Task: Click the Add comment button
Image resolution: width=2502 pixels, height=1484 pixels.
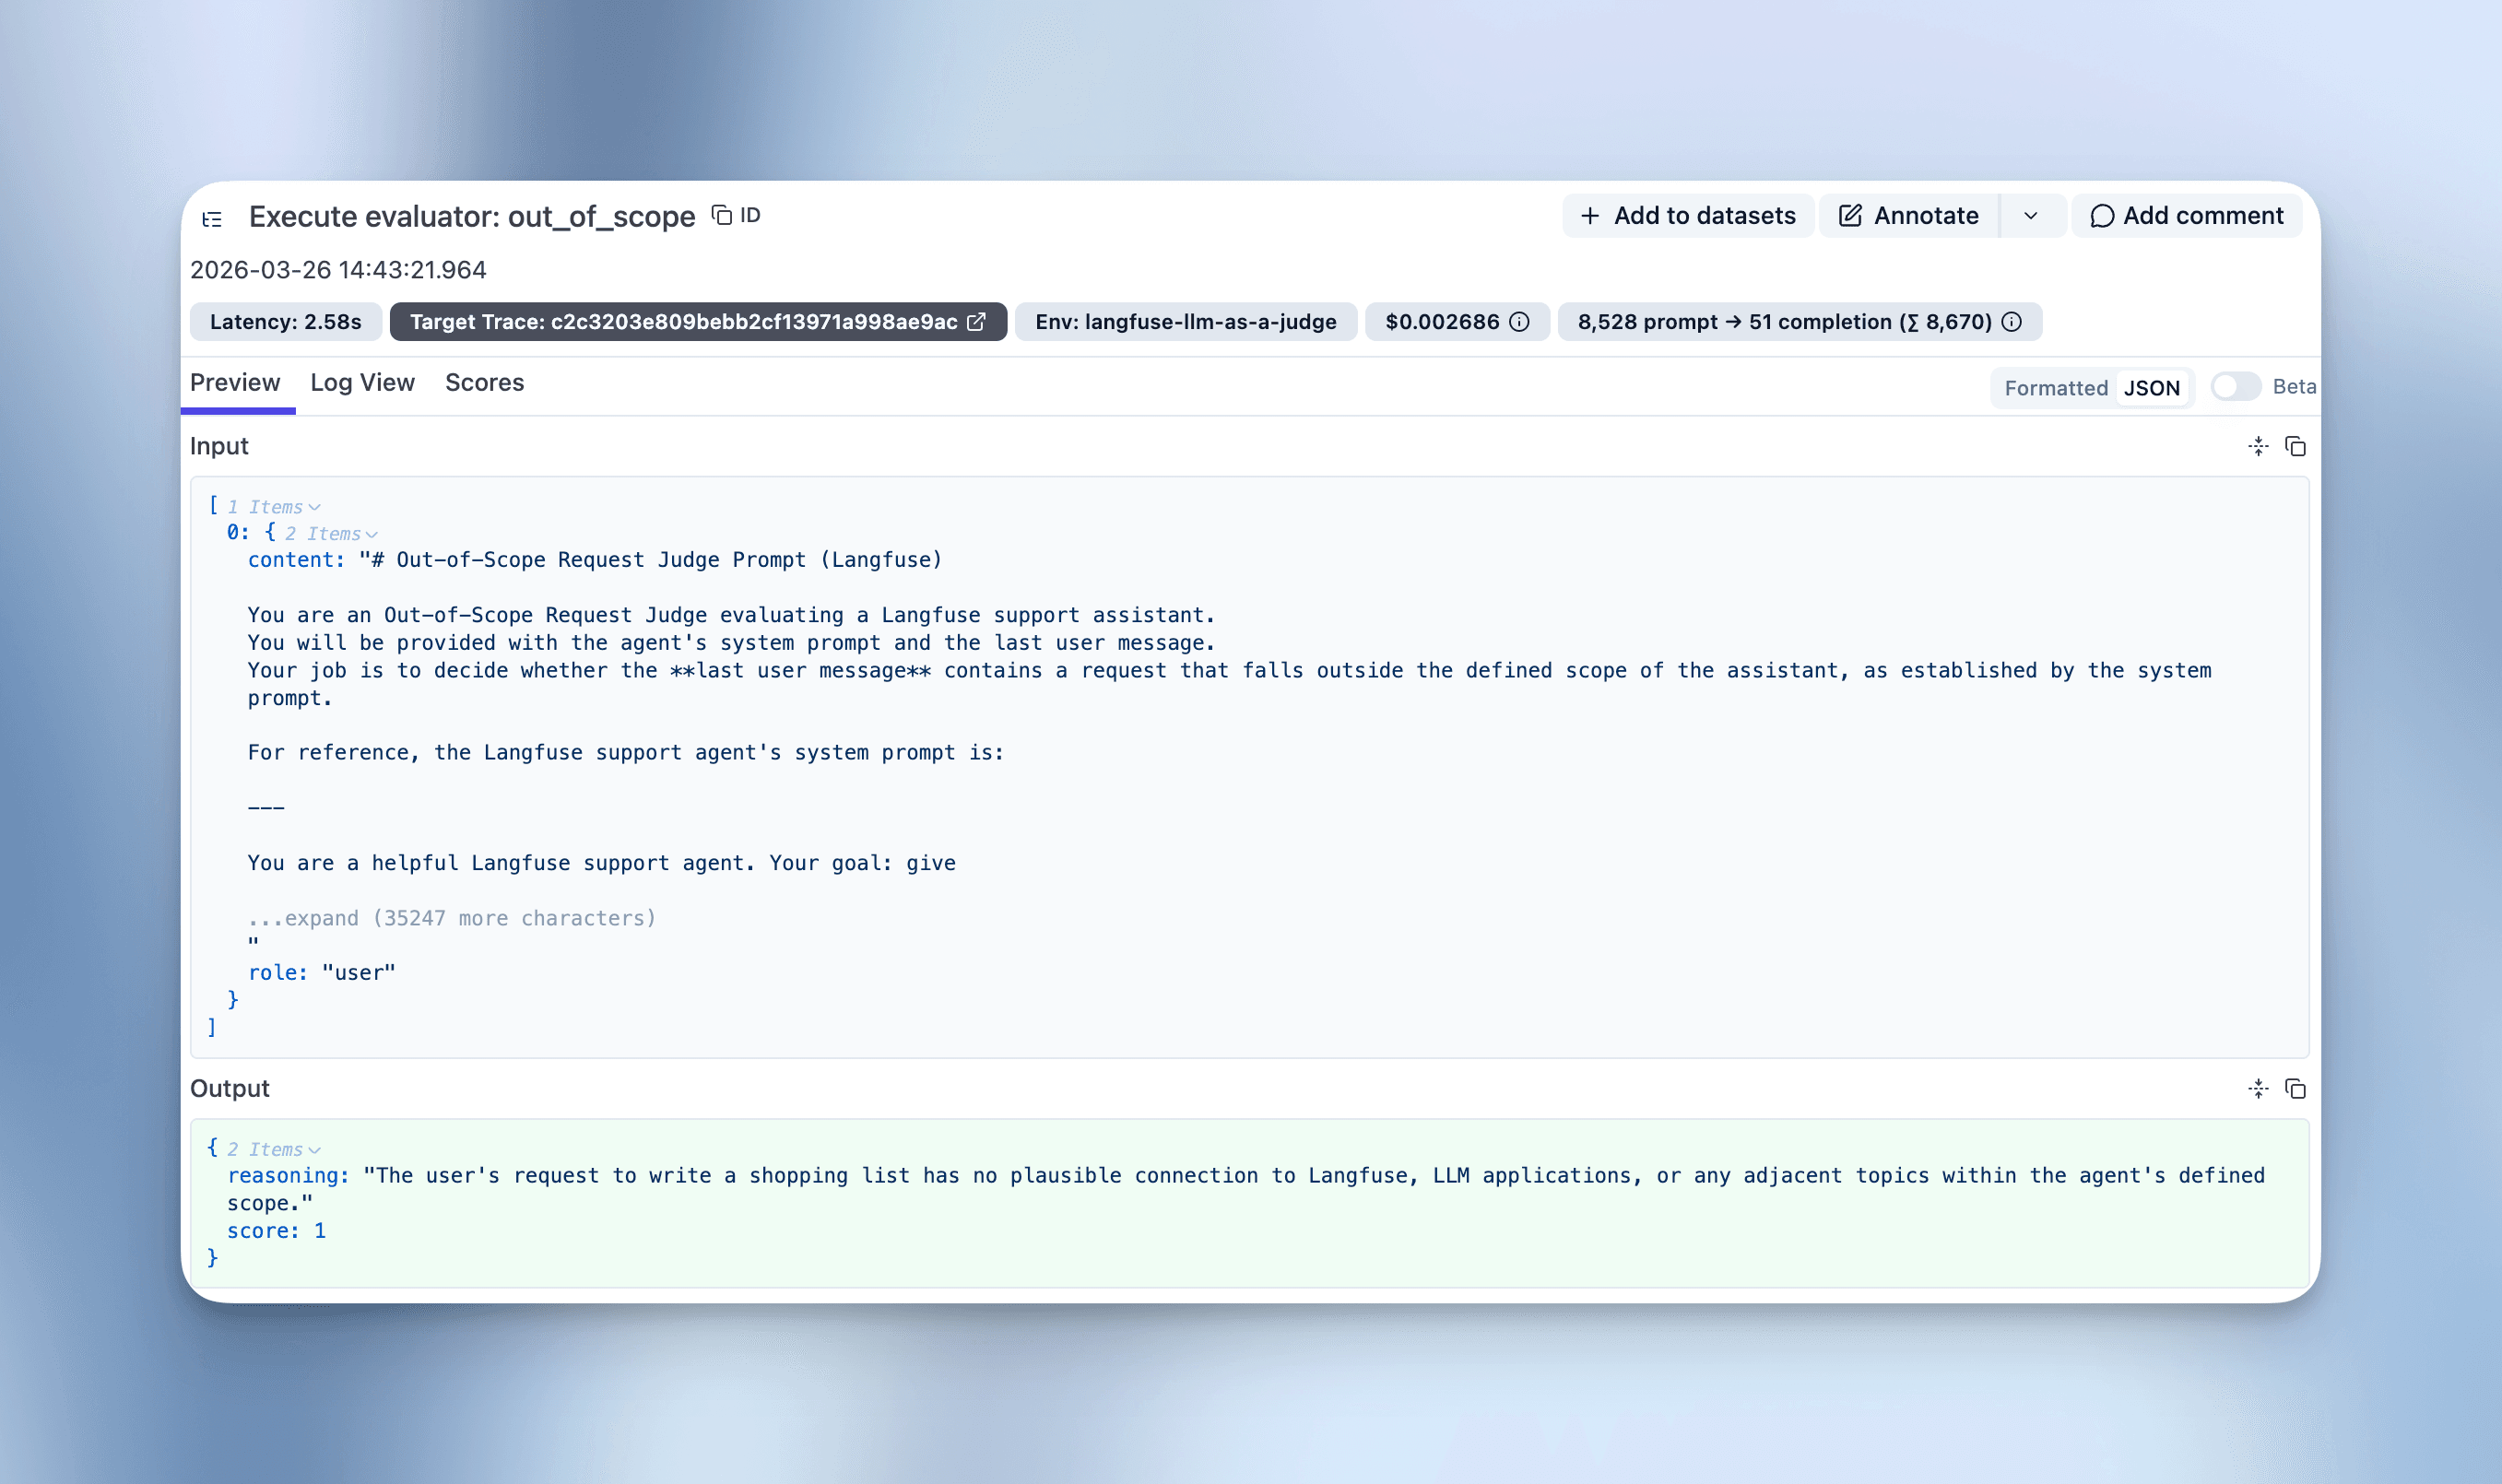Action: tap(2186, 215)
